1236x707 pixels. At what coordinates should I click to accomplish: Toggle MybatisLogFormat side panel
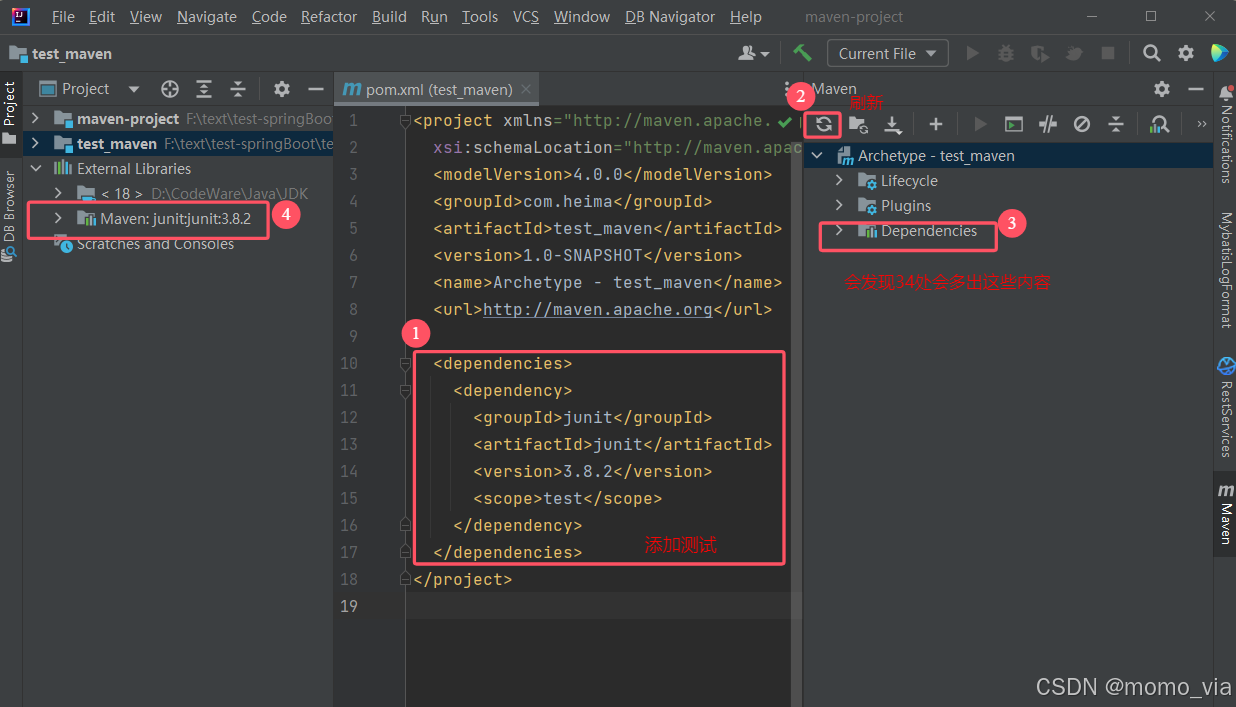1226,270
